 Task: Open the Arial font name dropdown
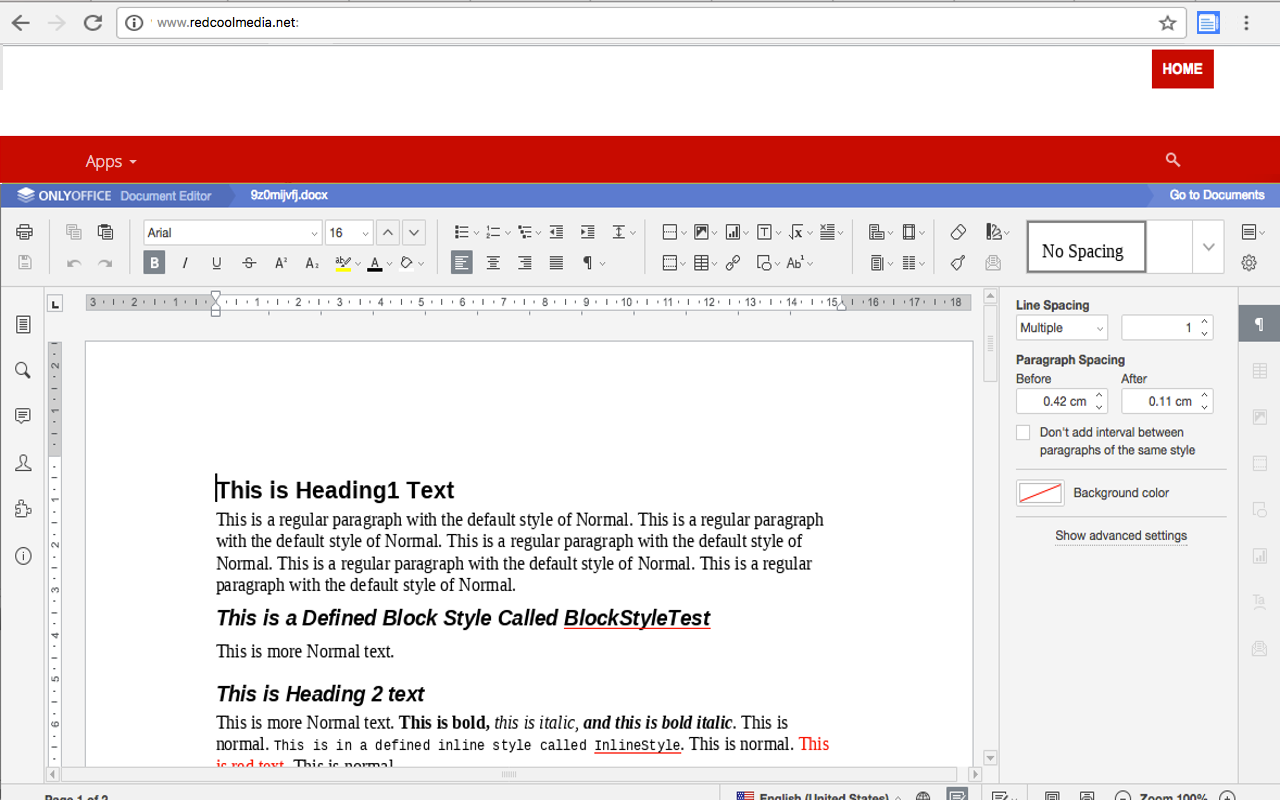pyautogui.click(x=232, y=233)
